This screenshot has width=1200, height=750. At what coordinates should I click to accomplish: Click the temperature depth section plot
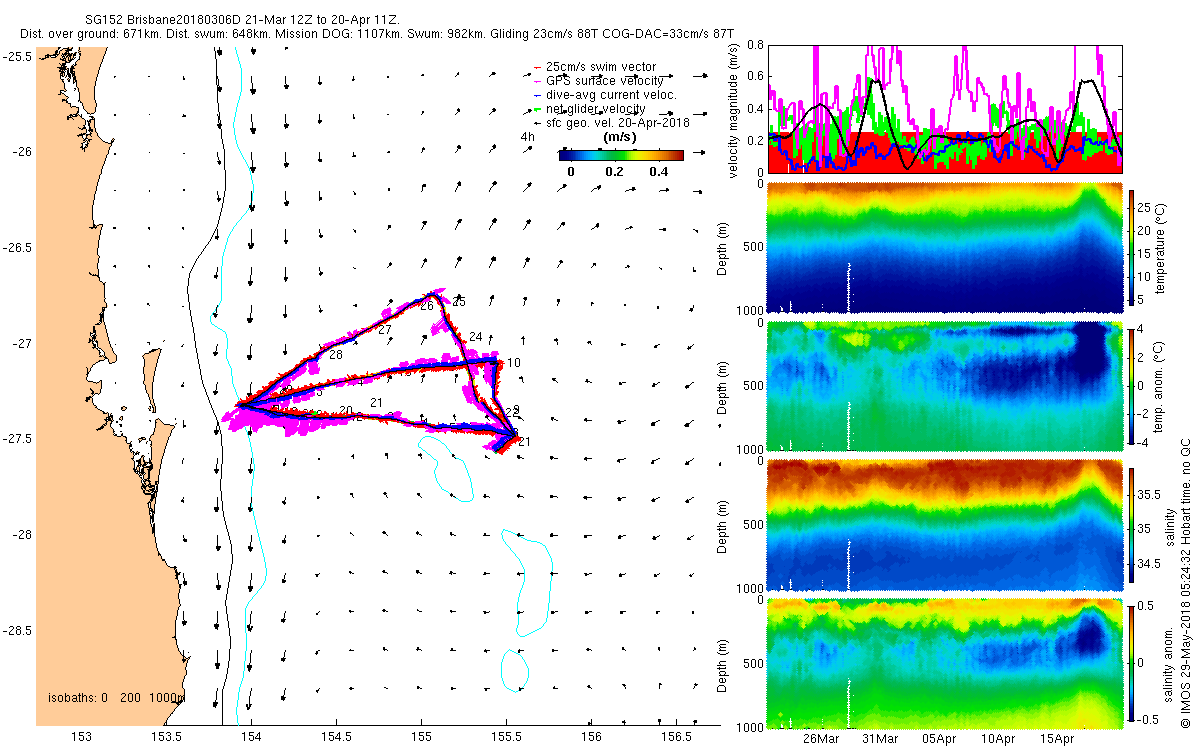944,247
